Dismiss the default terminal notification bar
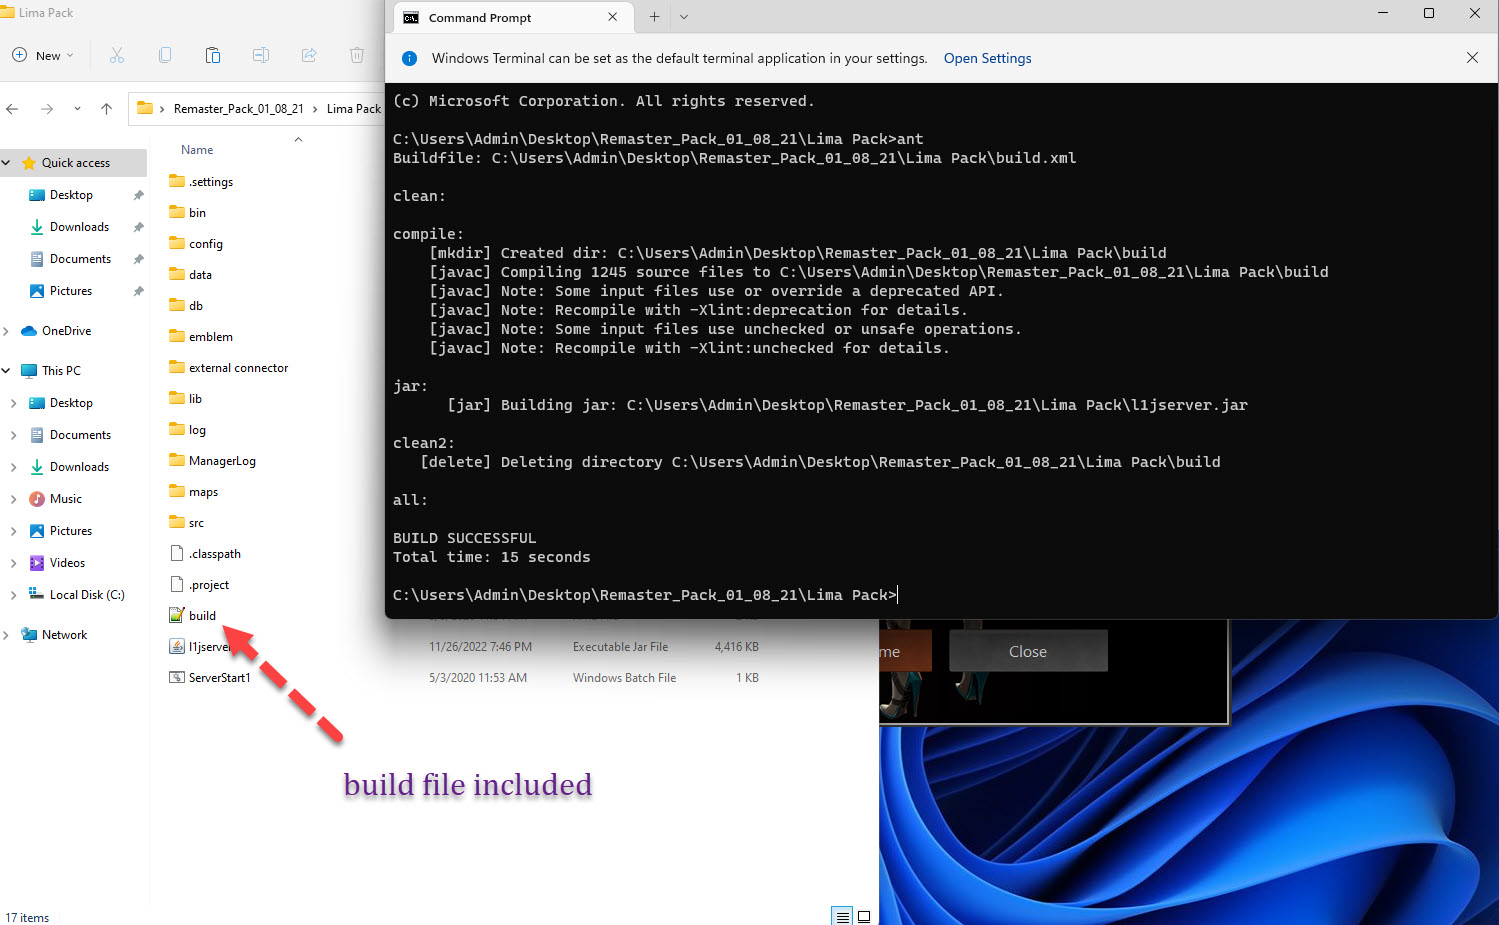The width and height of the screenshot is (1499, 925). (x=1472, y=58)
